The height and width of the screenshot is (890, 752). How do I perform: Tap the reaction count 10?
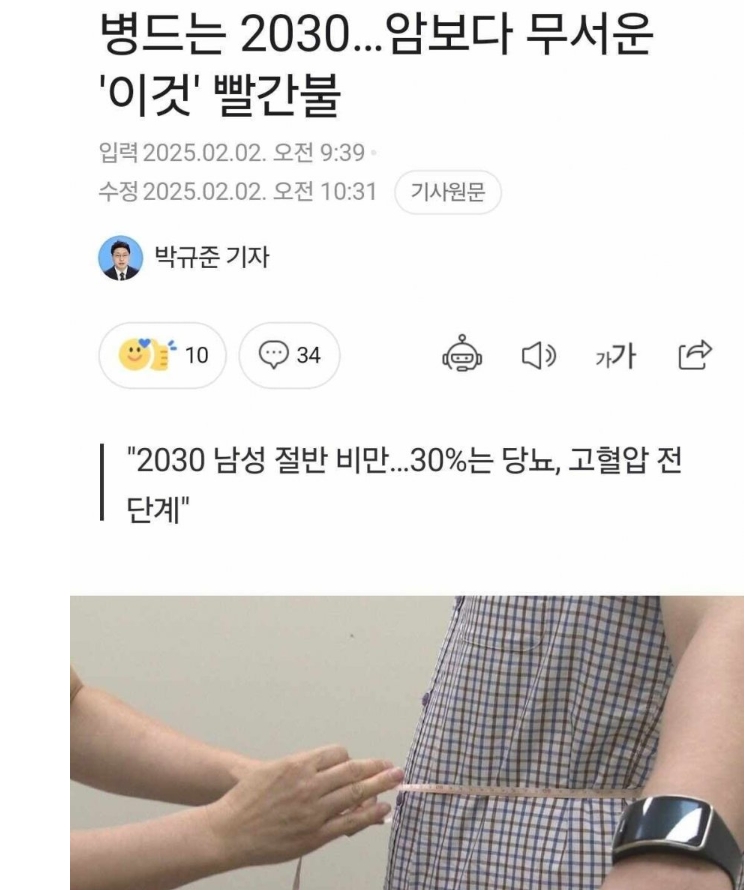pyautogui.click(x=197, y=355)
